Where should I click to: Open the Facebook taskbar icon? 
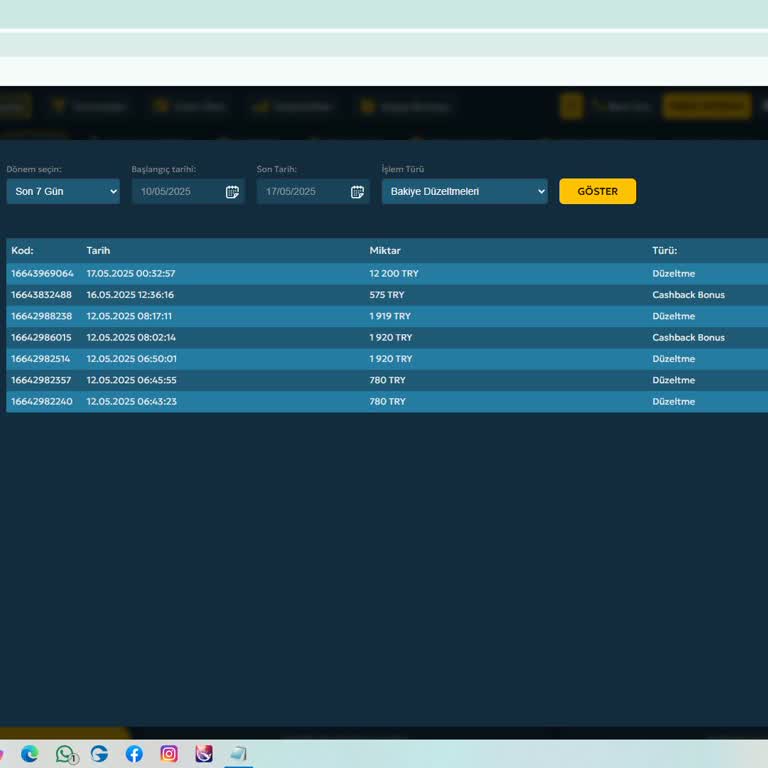point(134,754)
